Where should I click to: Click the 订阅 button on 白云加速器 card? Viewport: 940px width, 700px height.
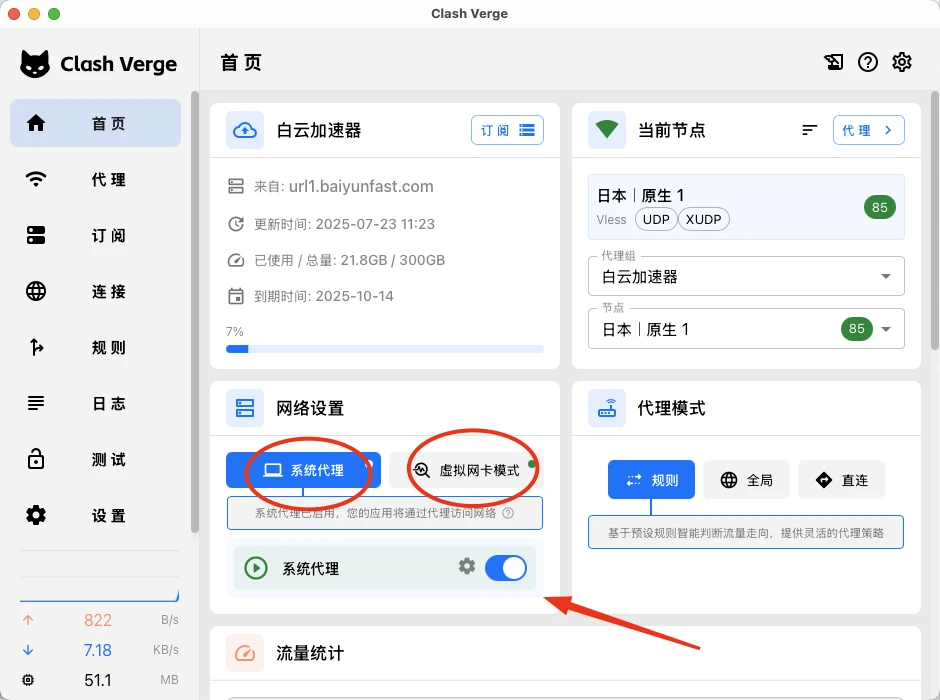(x=496, y=130)
